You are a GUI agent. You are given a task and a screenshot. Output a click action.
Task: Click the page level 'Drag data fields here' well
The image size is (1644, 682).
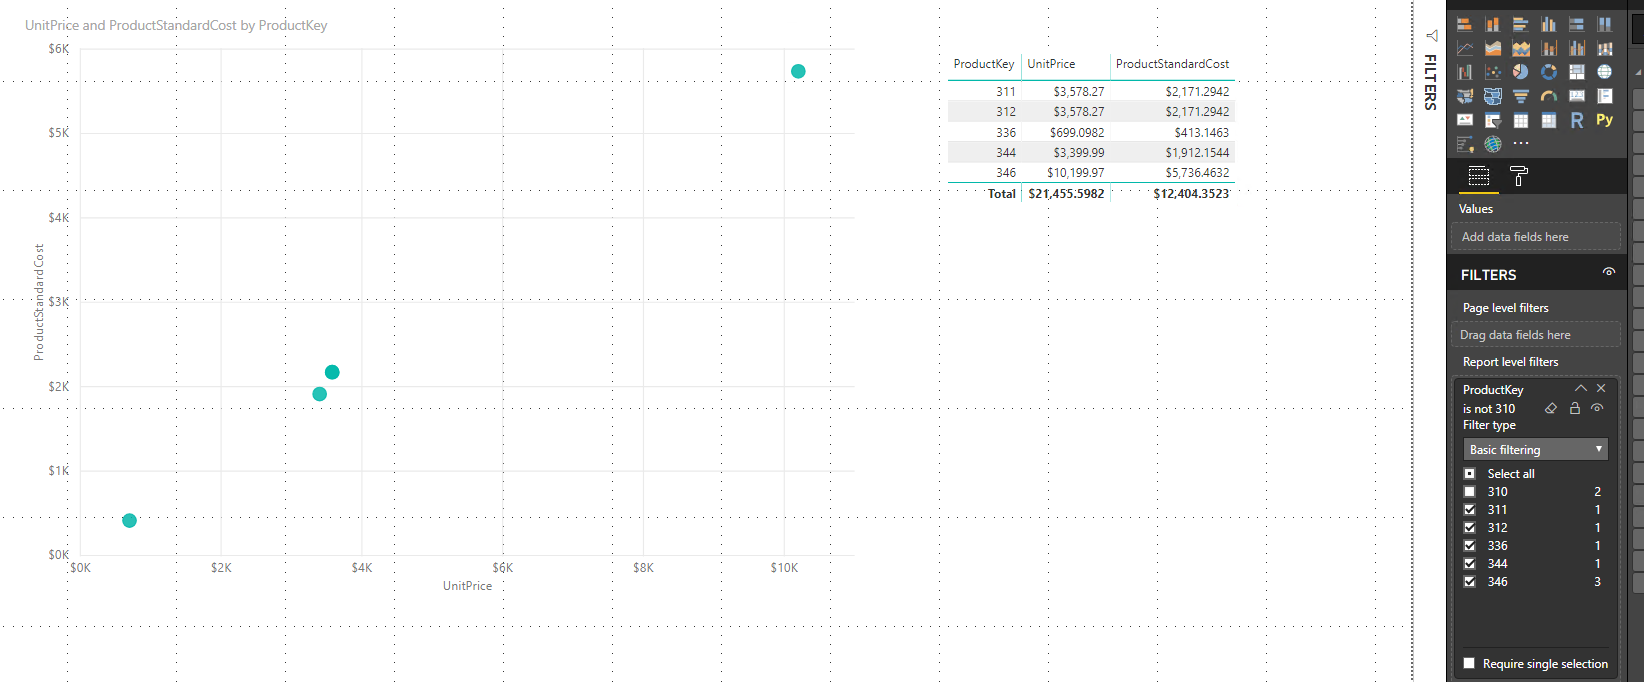[1535, 335]
